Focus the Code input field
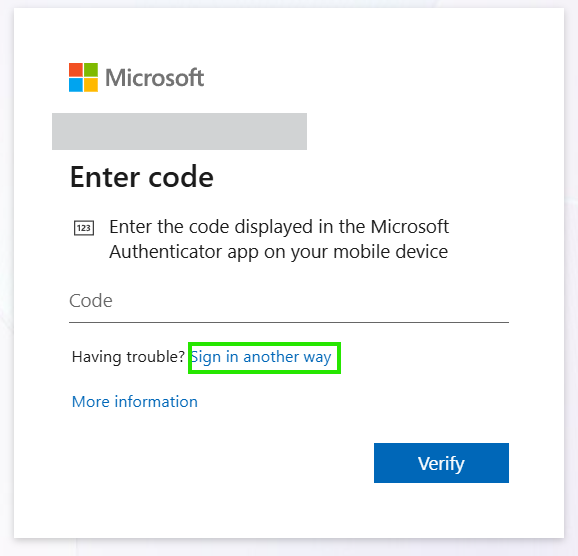The height and width of the screenshot is (556, 578). pos(289,301)
